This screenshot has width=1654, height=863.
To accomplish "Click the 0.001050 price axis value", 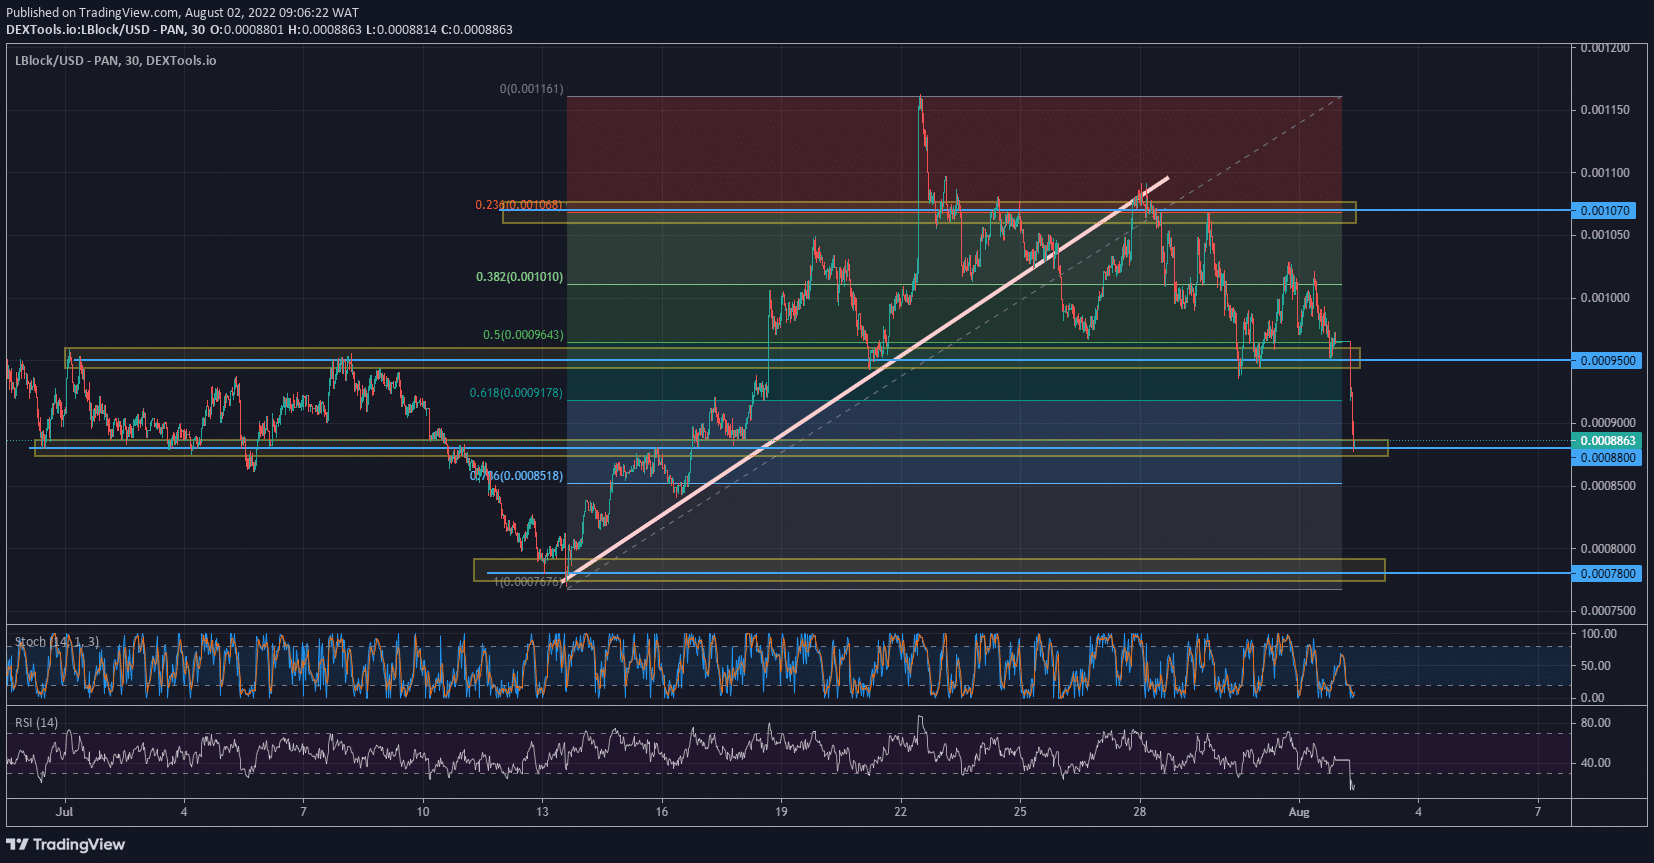I will (x=1605, y=235).
